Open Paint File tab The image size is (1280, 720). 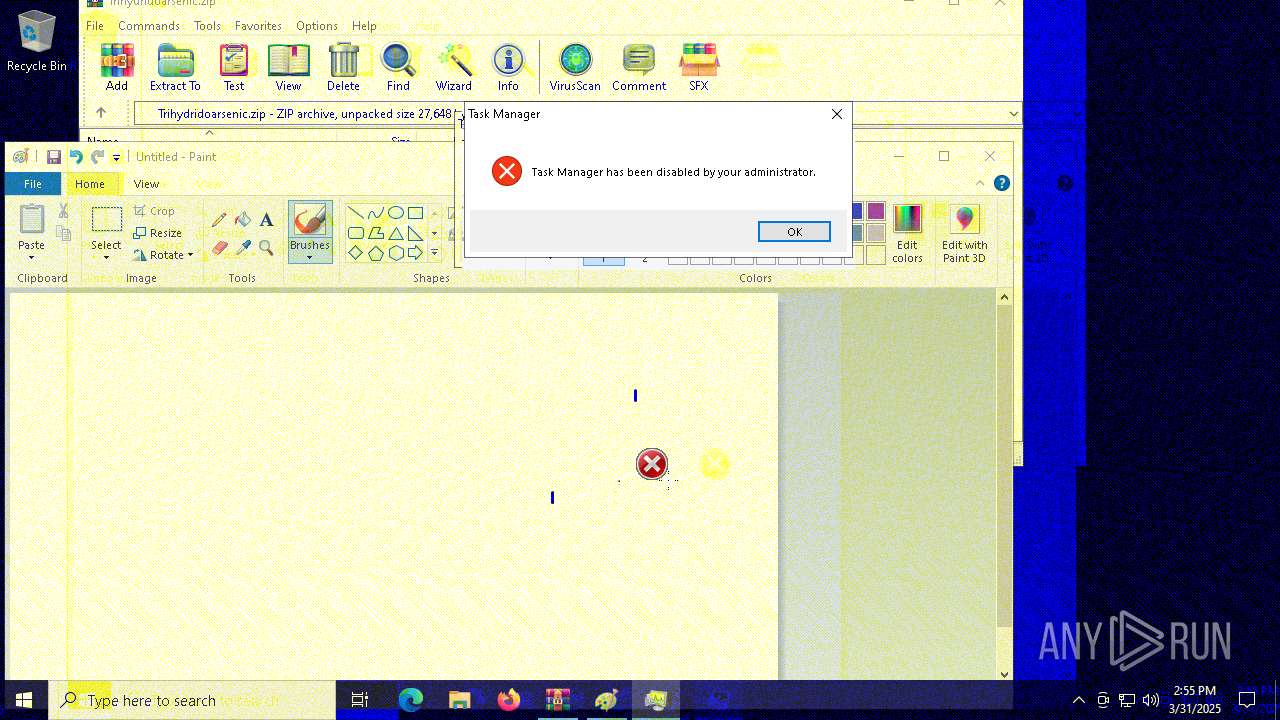click(x=33, y=184)
